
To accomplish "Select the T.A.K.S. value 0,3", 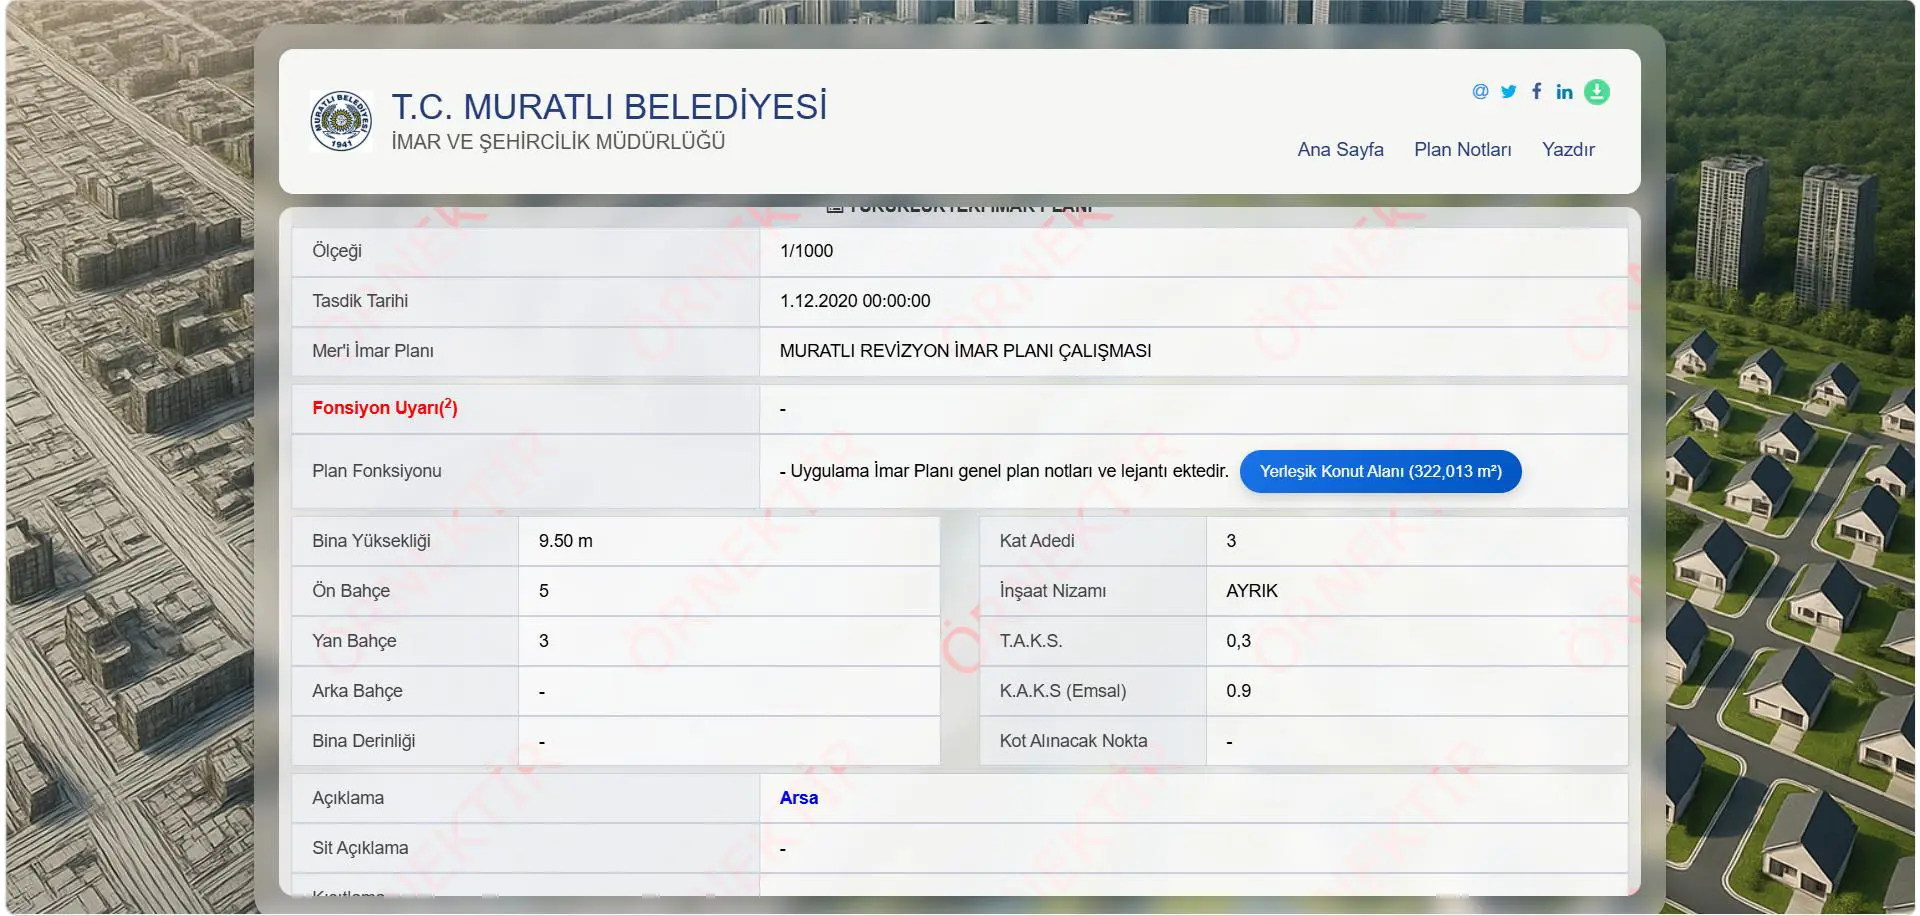I will (x=1238, y=641).
